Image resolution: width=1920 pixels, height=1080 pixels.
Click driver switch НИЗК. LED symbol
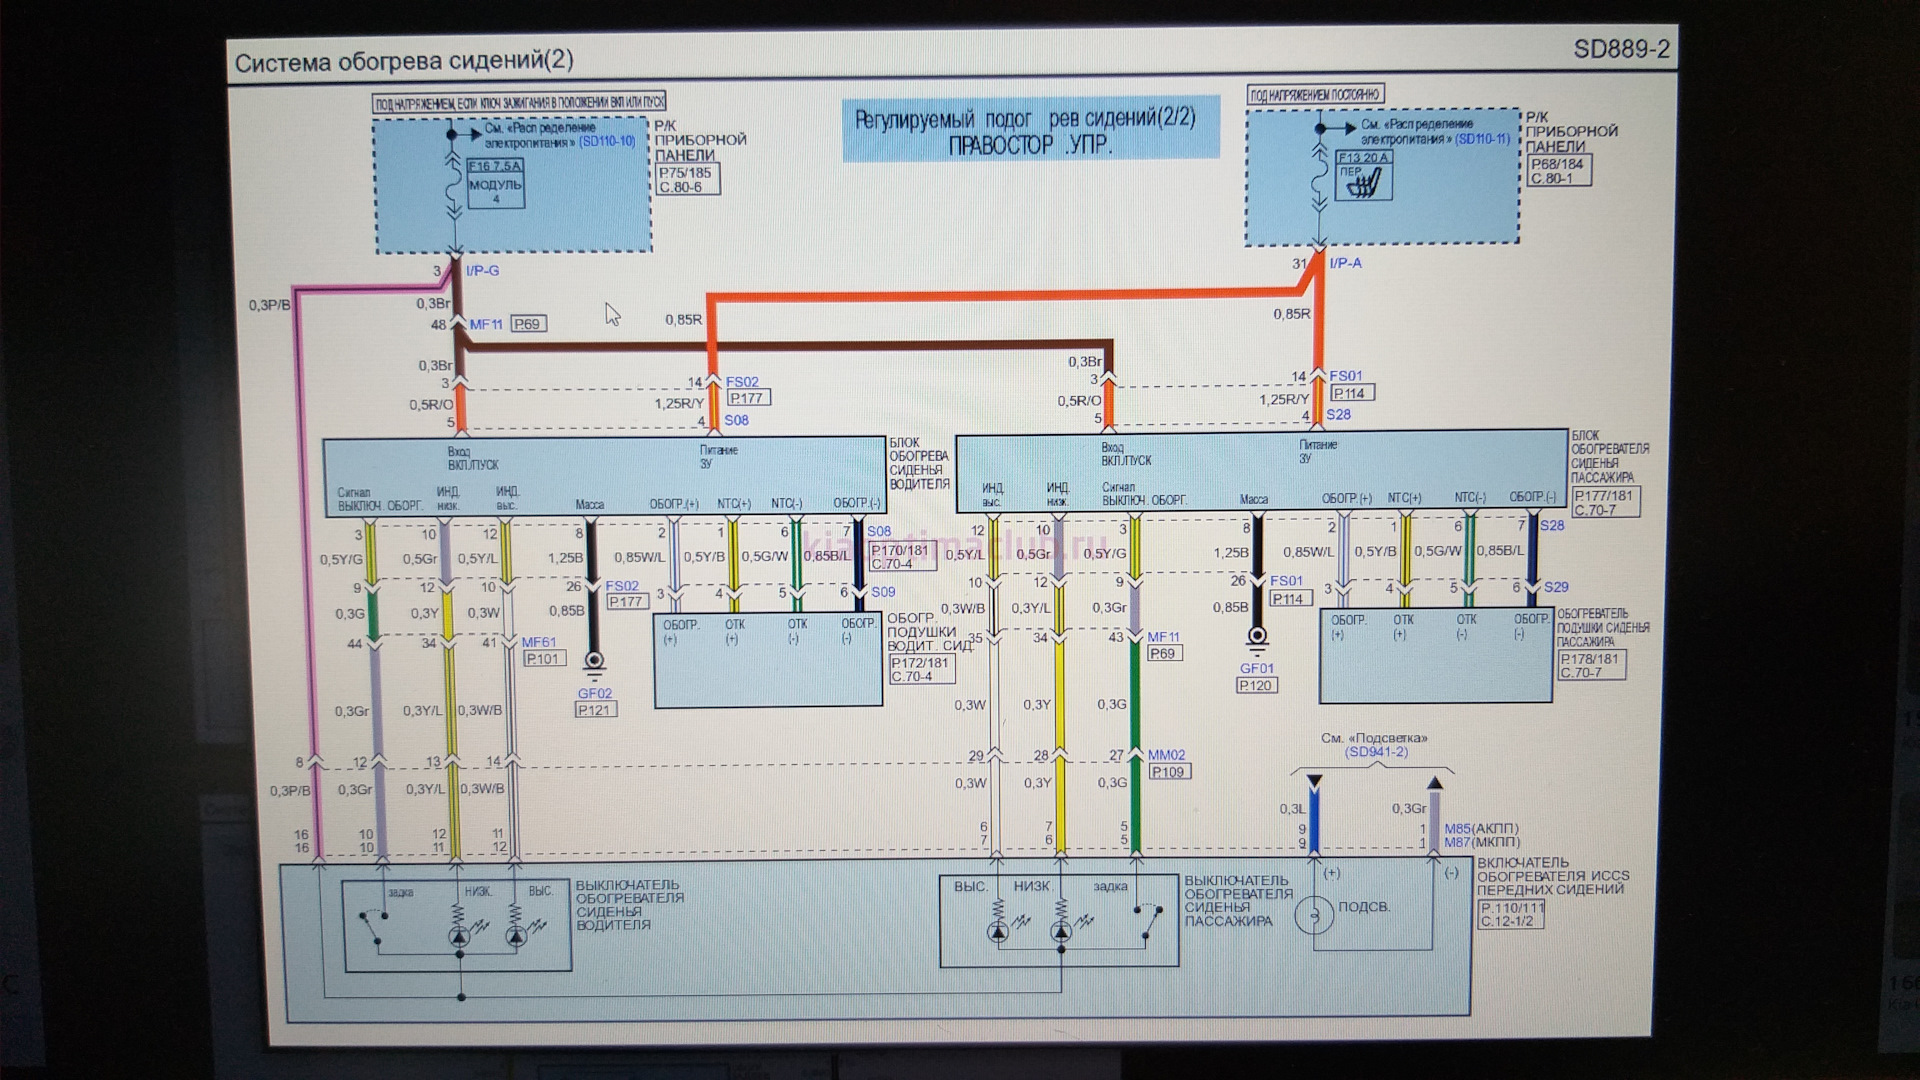(458, 937)
